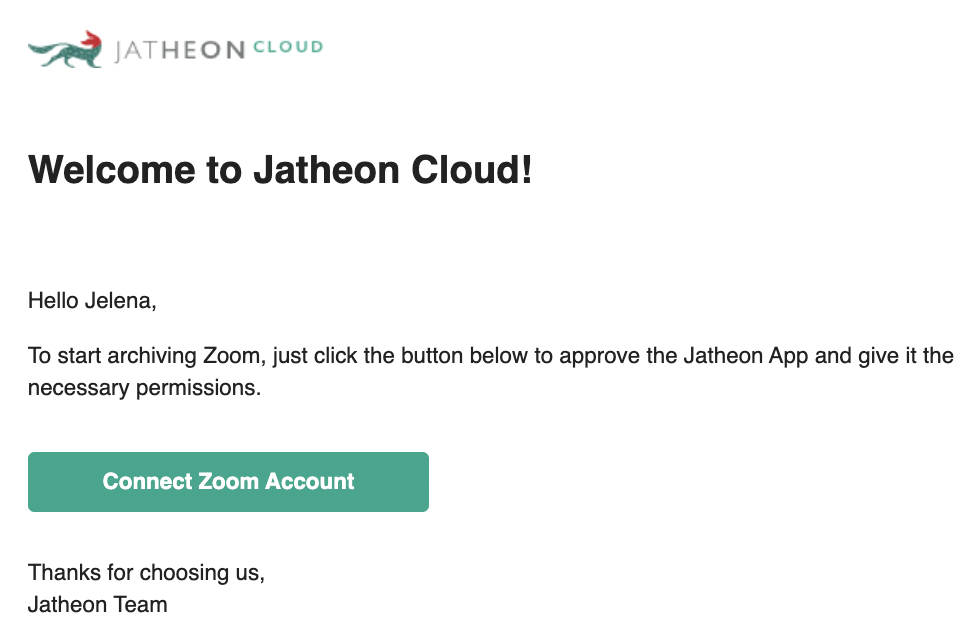The image size is (980, 632).
Task: Click the word "Welcome" in the heading
Action: (x=112, y=169)
